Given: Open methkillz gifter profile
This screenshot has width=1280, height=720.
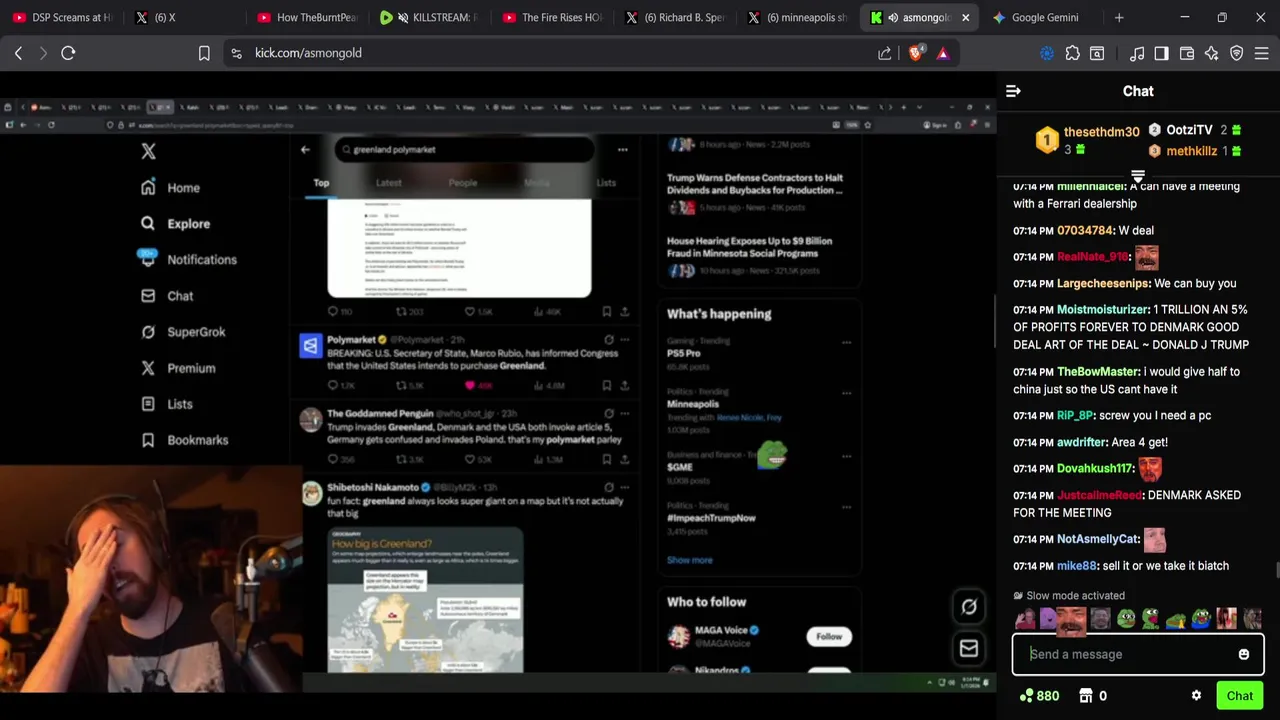Looking at the screenshot, I should tap(1191, 151).
